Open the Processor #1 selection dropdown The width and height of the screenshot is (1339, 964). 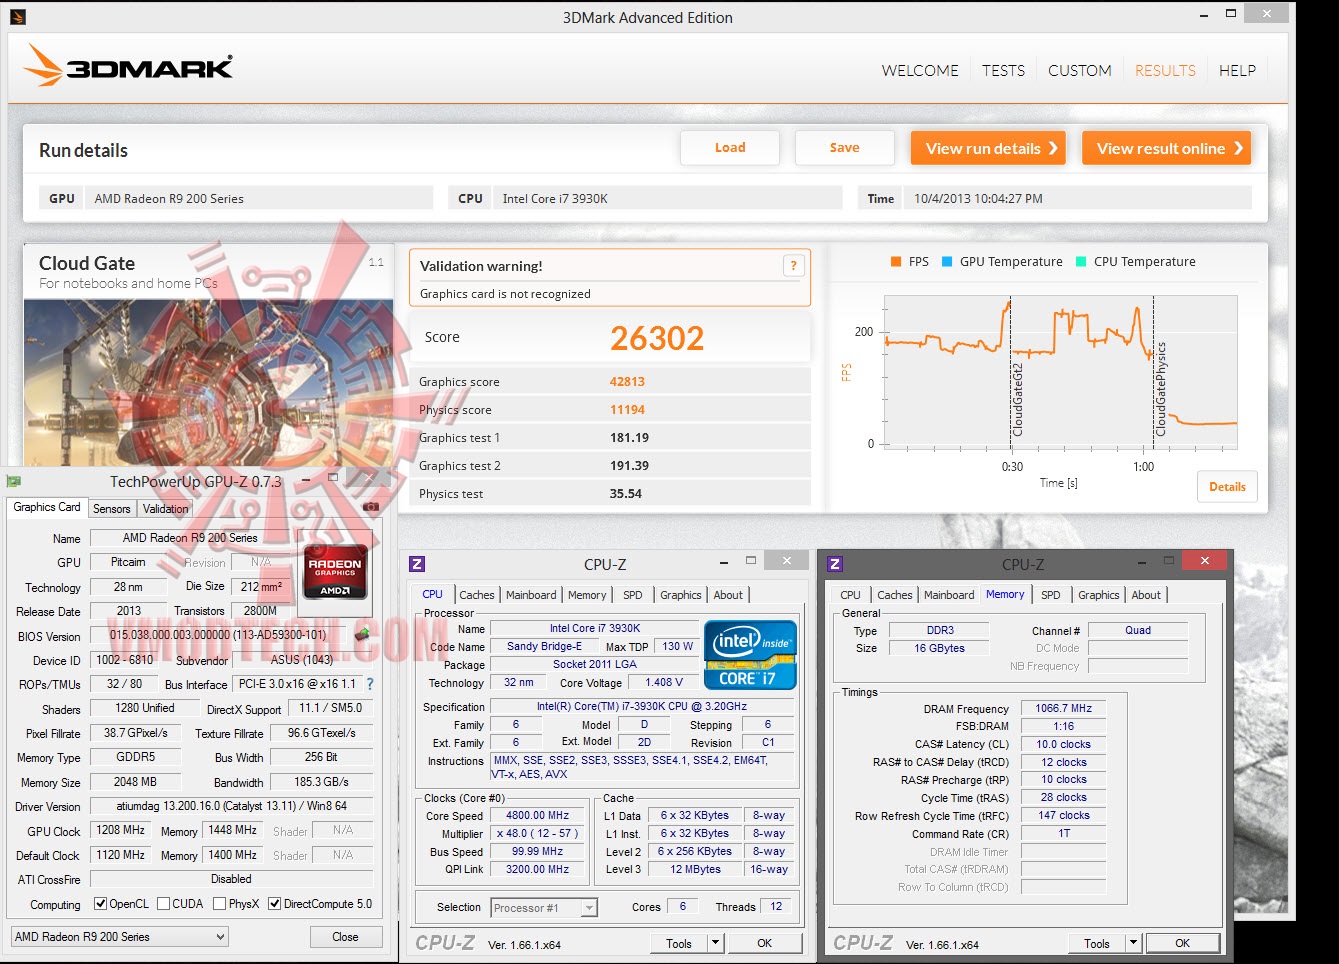pyautogui.click(x=544, y=908)
